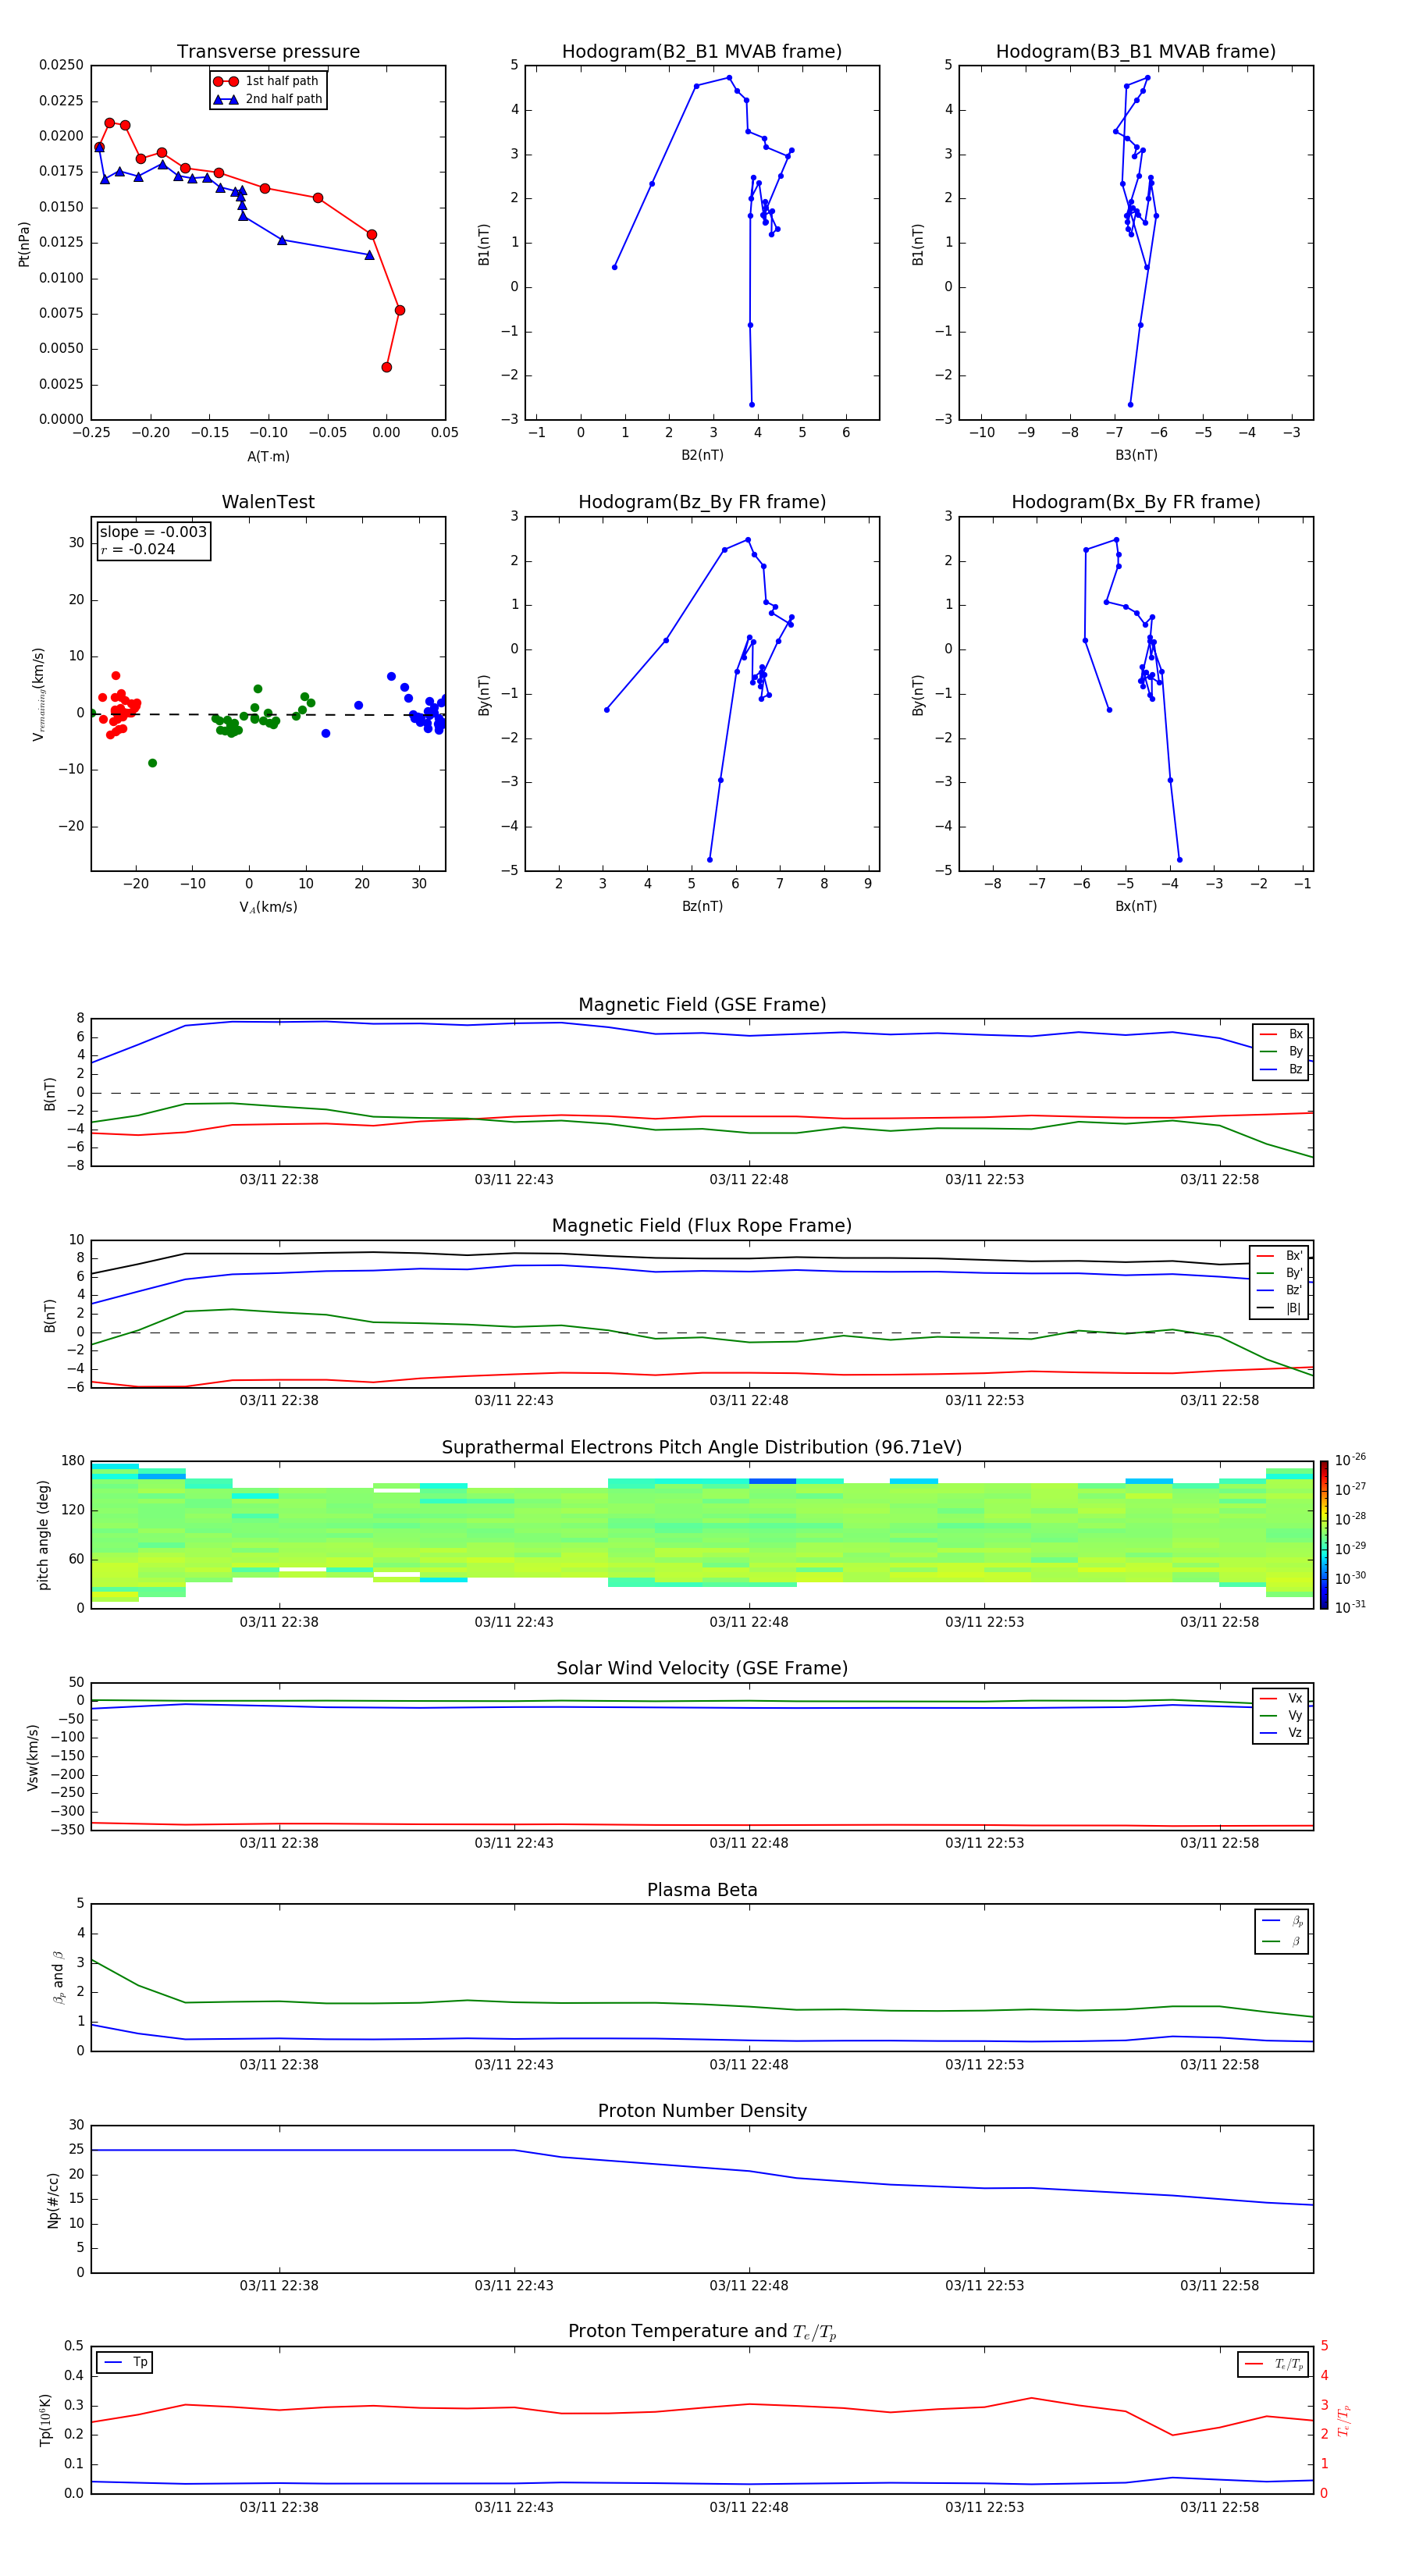Screen dimensions: 1405x2576
Task: Click the 'Bx(nT)' x-axis label
Action: [x=1136, y=906]
